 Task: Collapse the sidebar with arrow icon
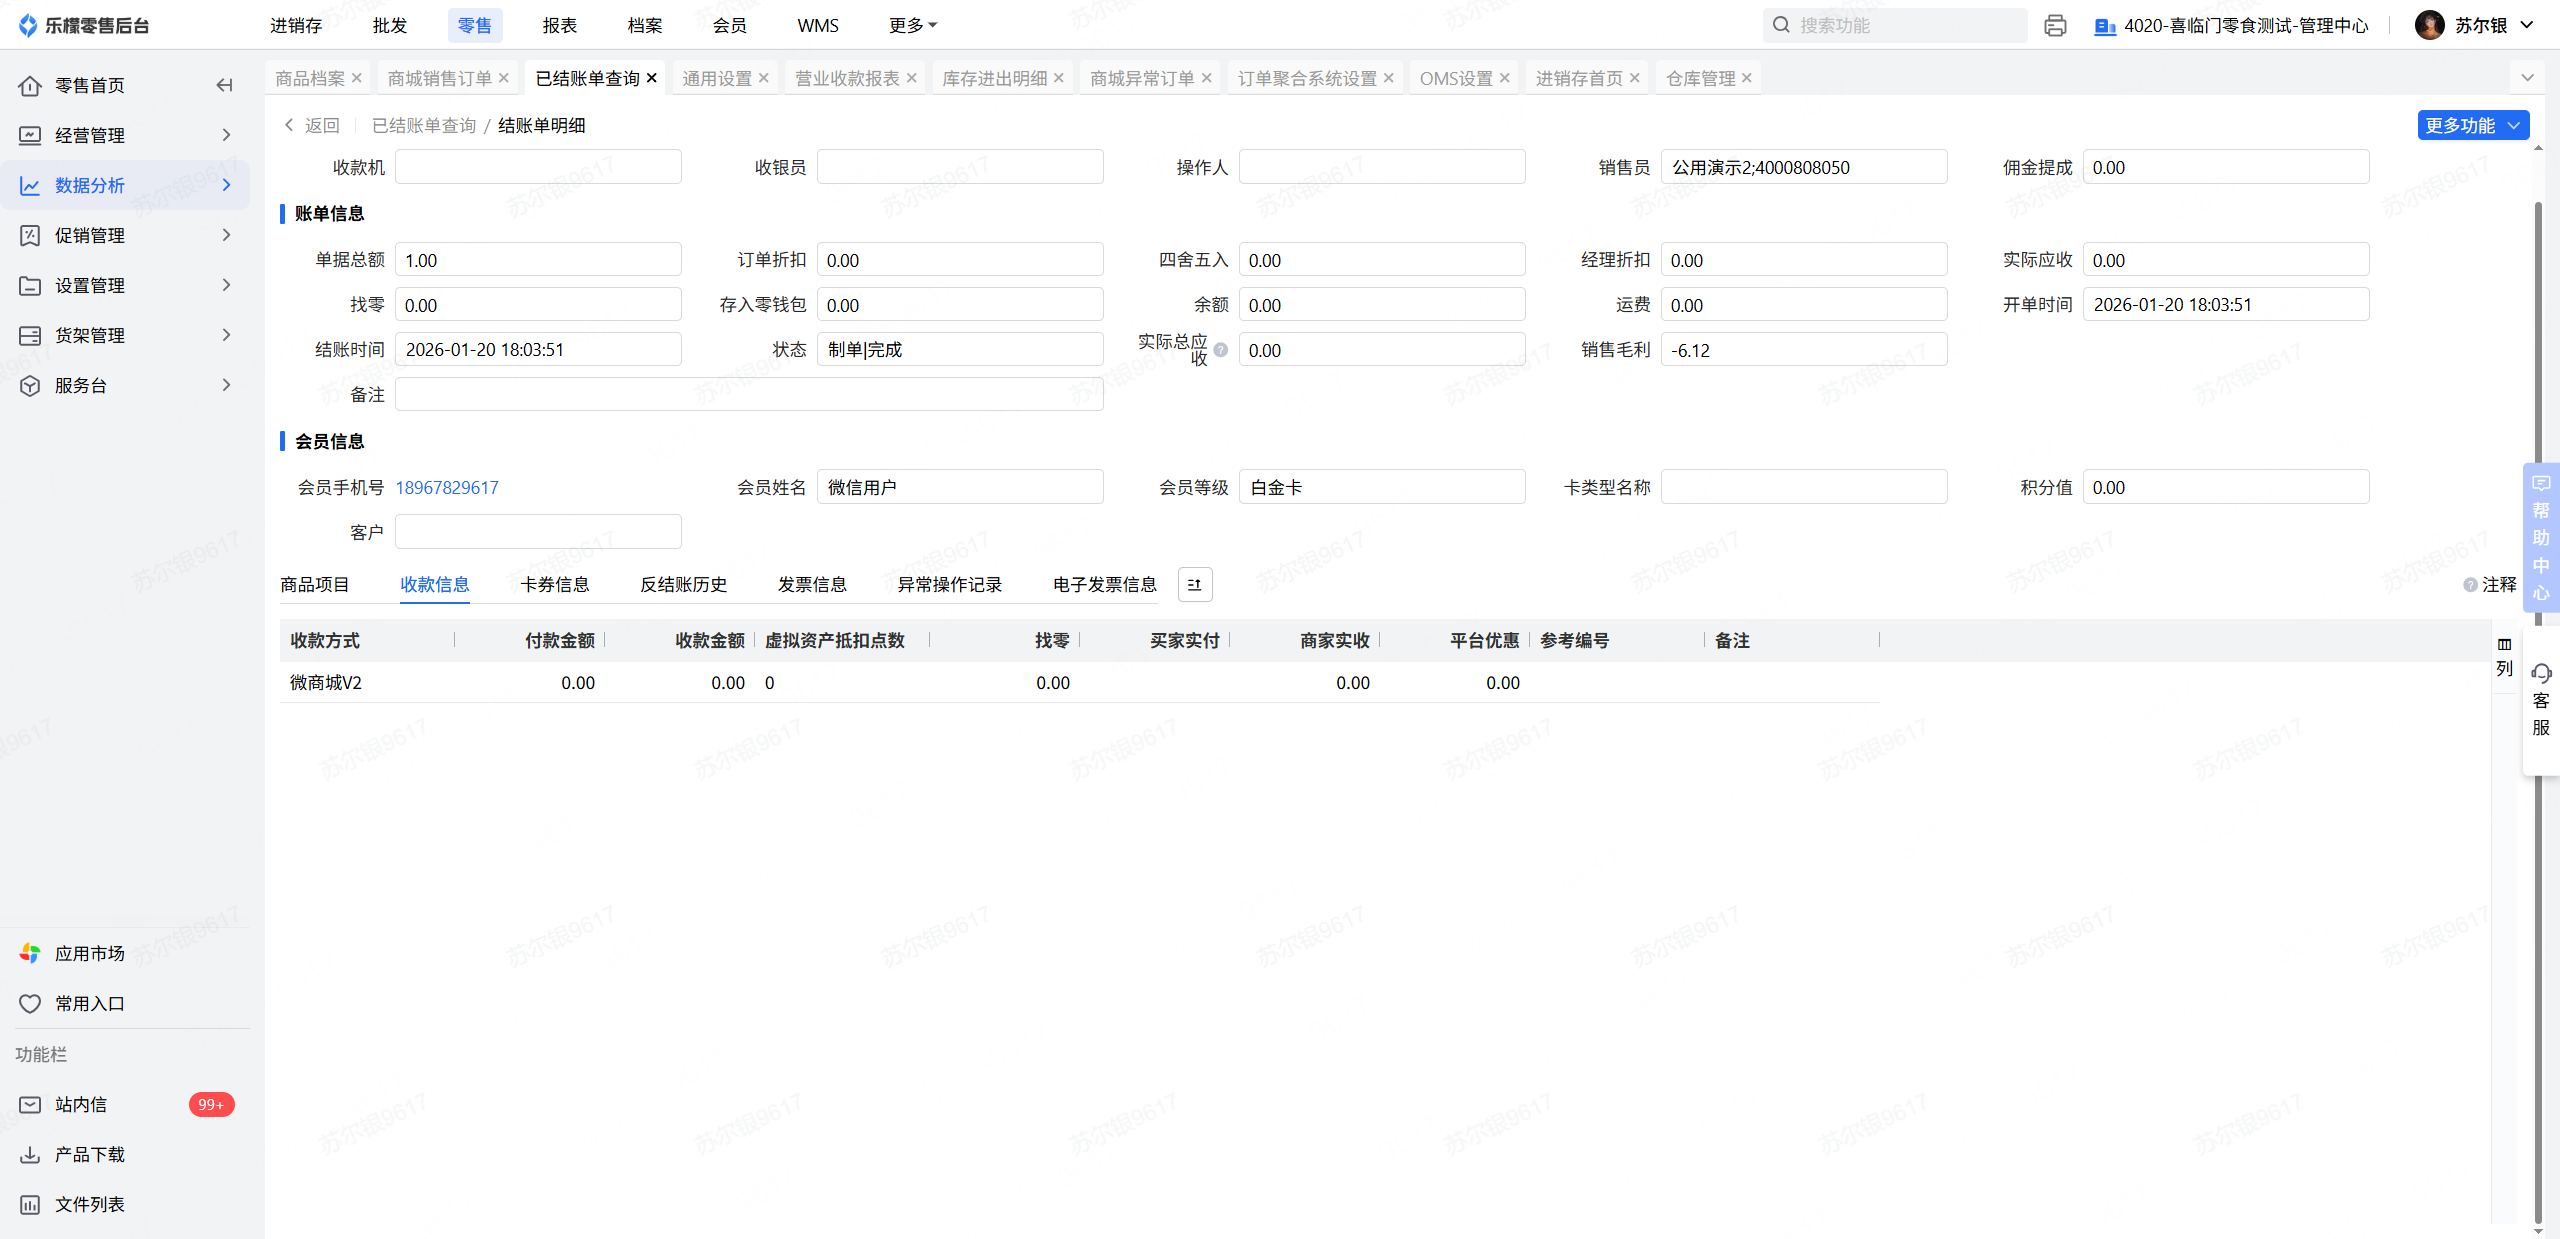(224, 85)
